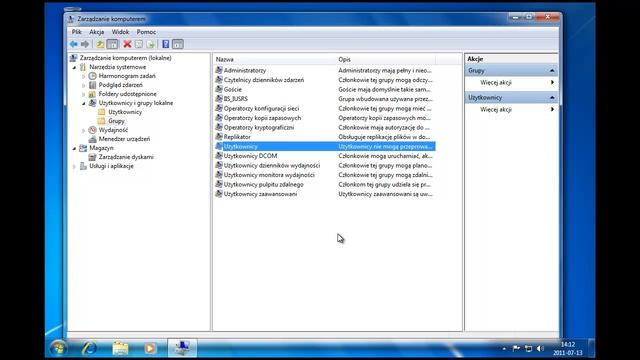Image resolution: width=640 pixels, height=360 pixels.
Task: Click the red Delete X toolbar icon
Action: [127, 44]
